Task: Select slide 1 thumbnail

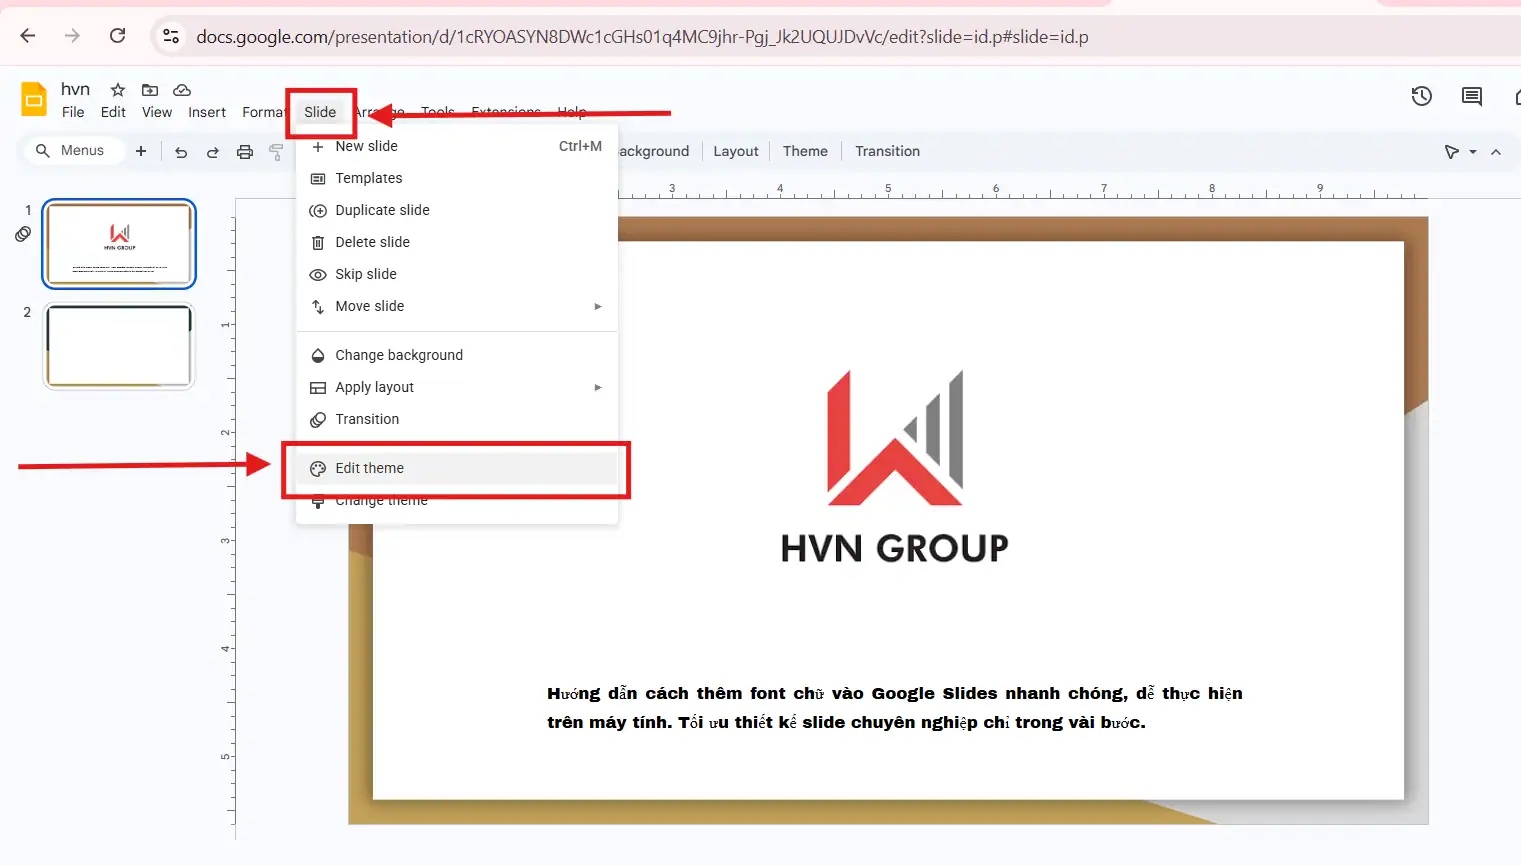Action: point(119,244)
